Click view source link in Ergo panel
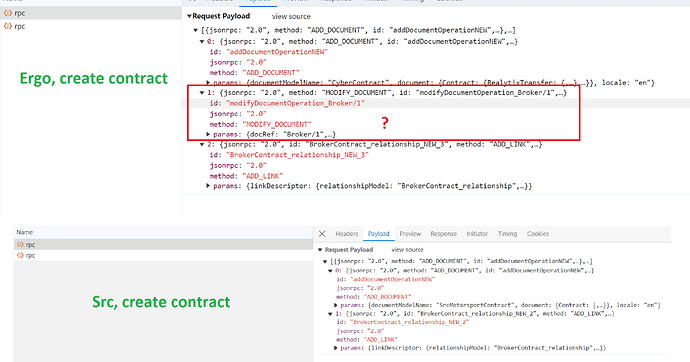Image resolution: width=690 pixels, height=362 pixels. point(291,16)
